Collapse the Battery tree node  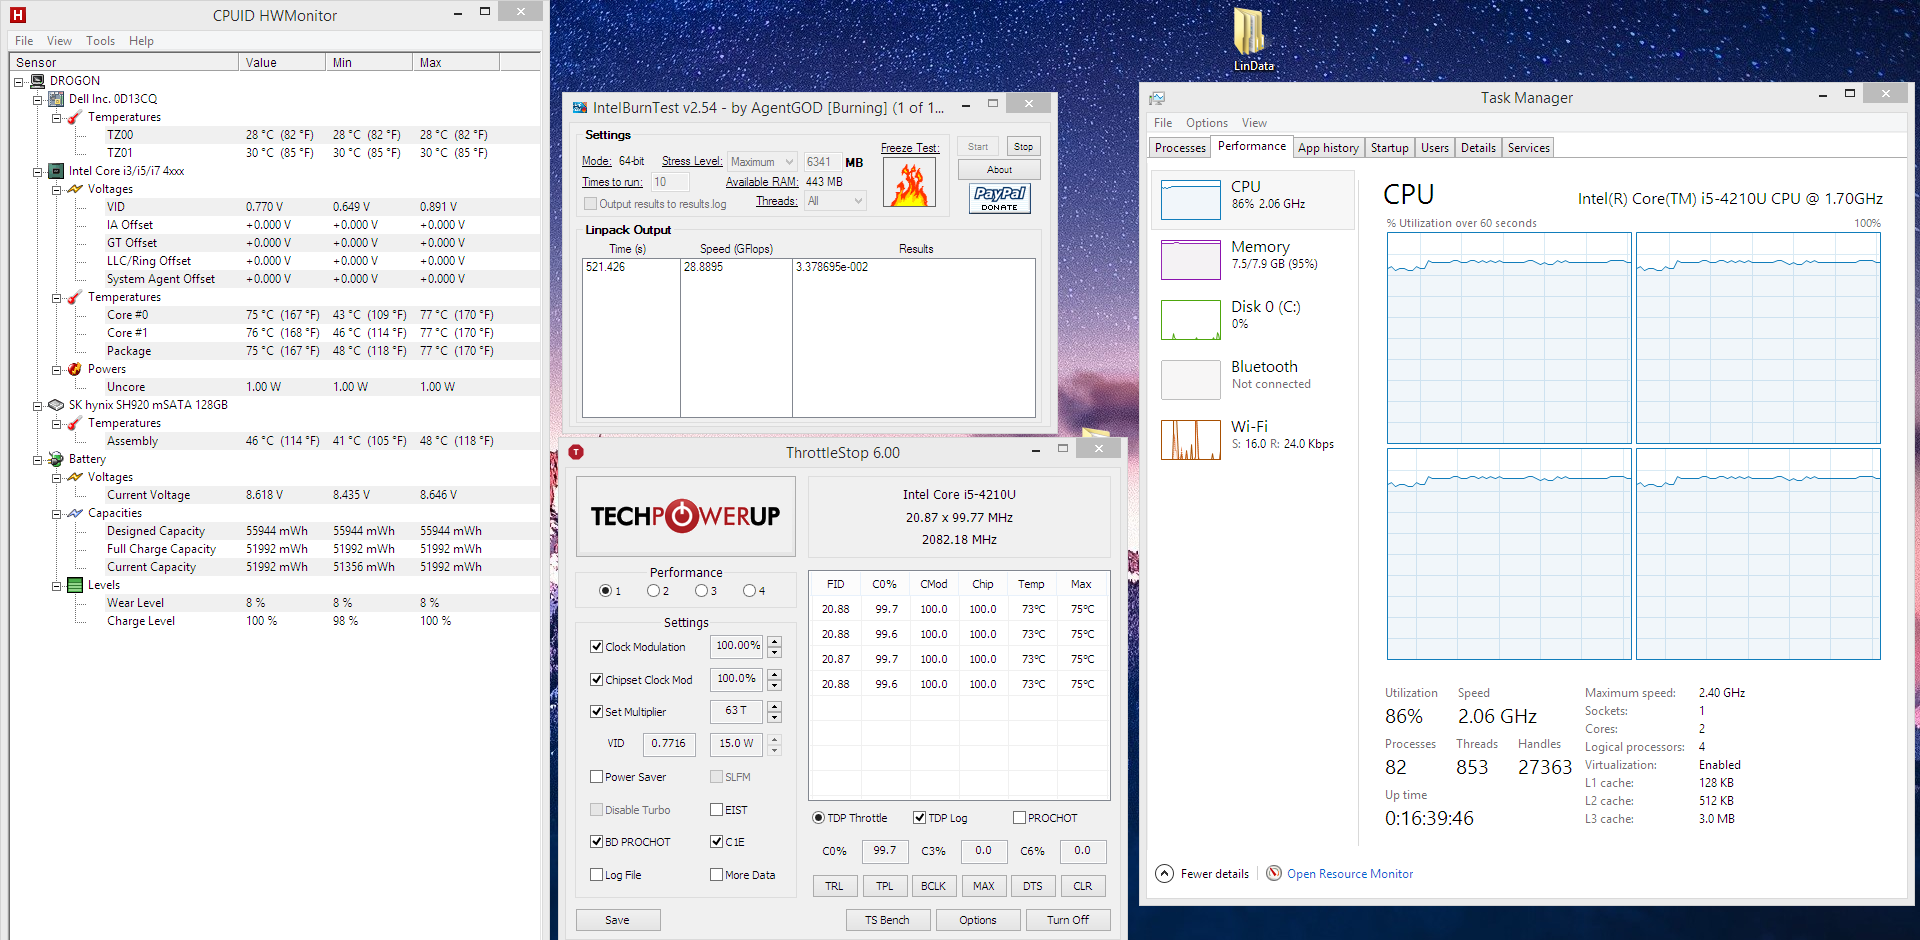coord(37,460)
